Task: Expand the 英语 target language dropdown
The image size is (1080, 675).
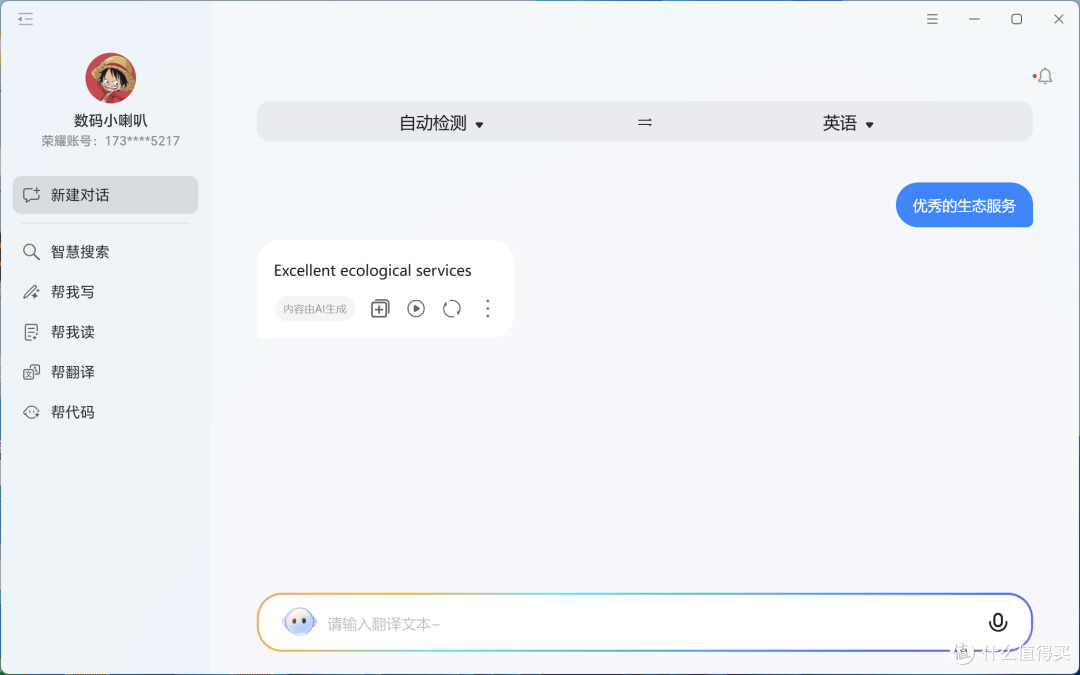Action: [x=848, y=123]
